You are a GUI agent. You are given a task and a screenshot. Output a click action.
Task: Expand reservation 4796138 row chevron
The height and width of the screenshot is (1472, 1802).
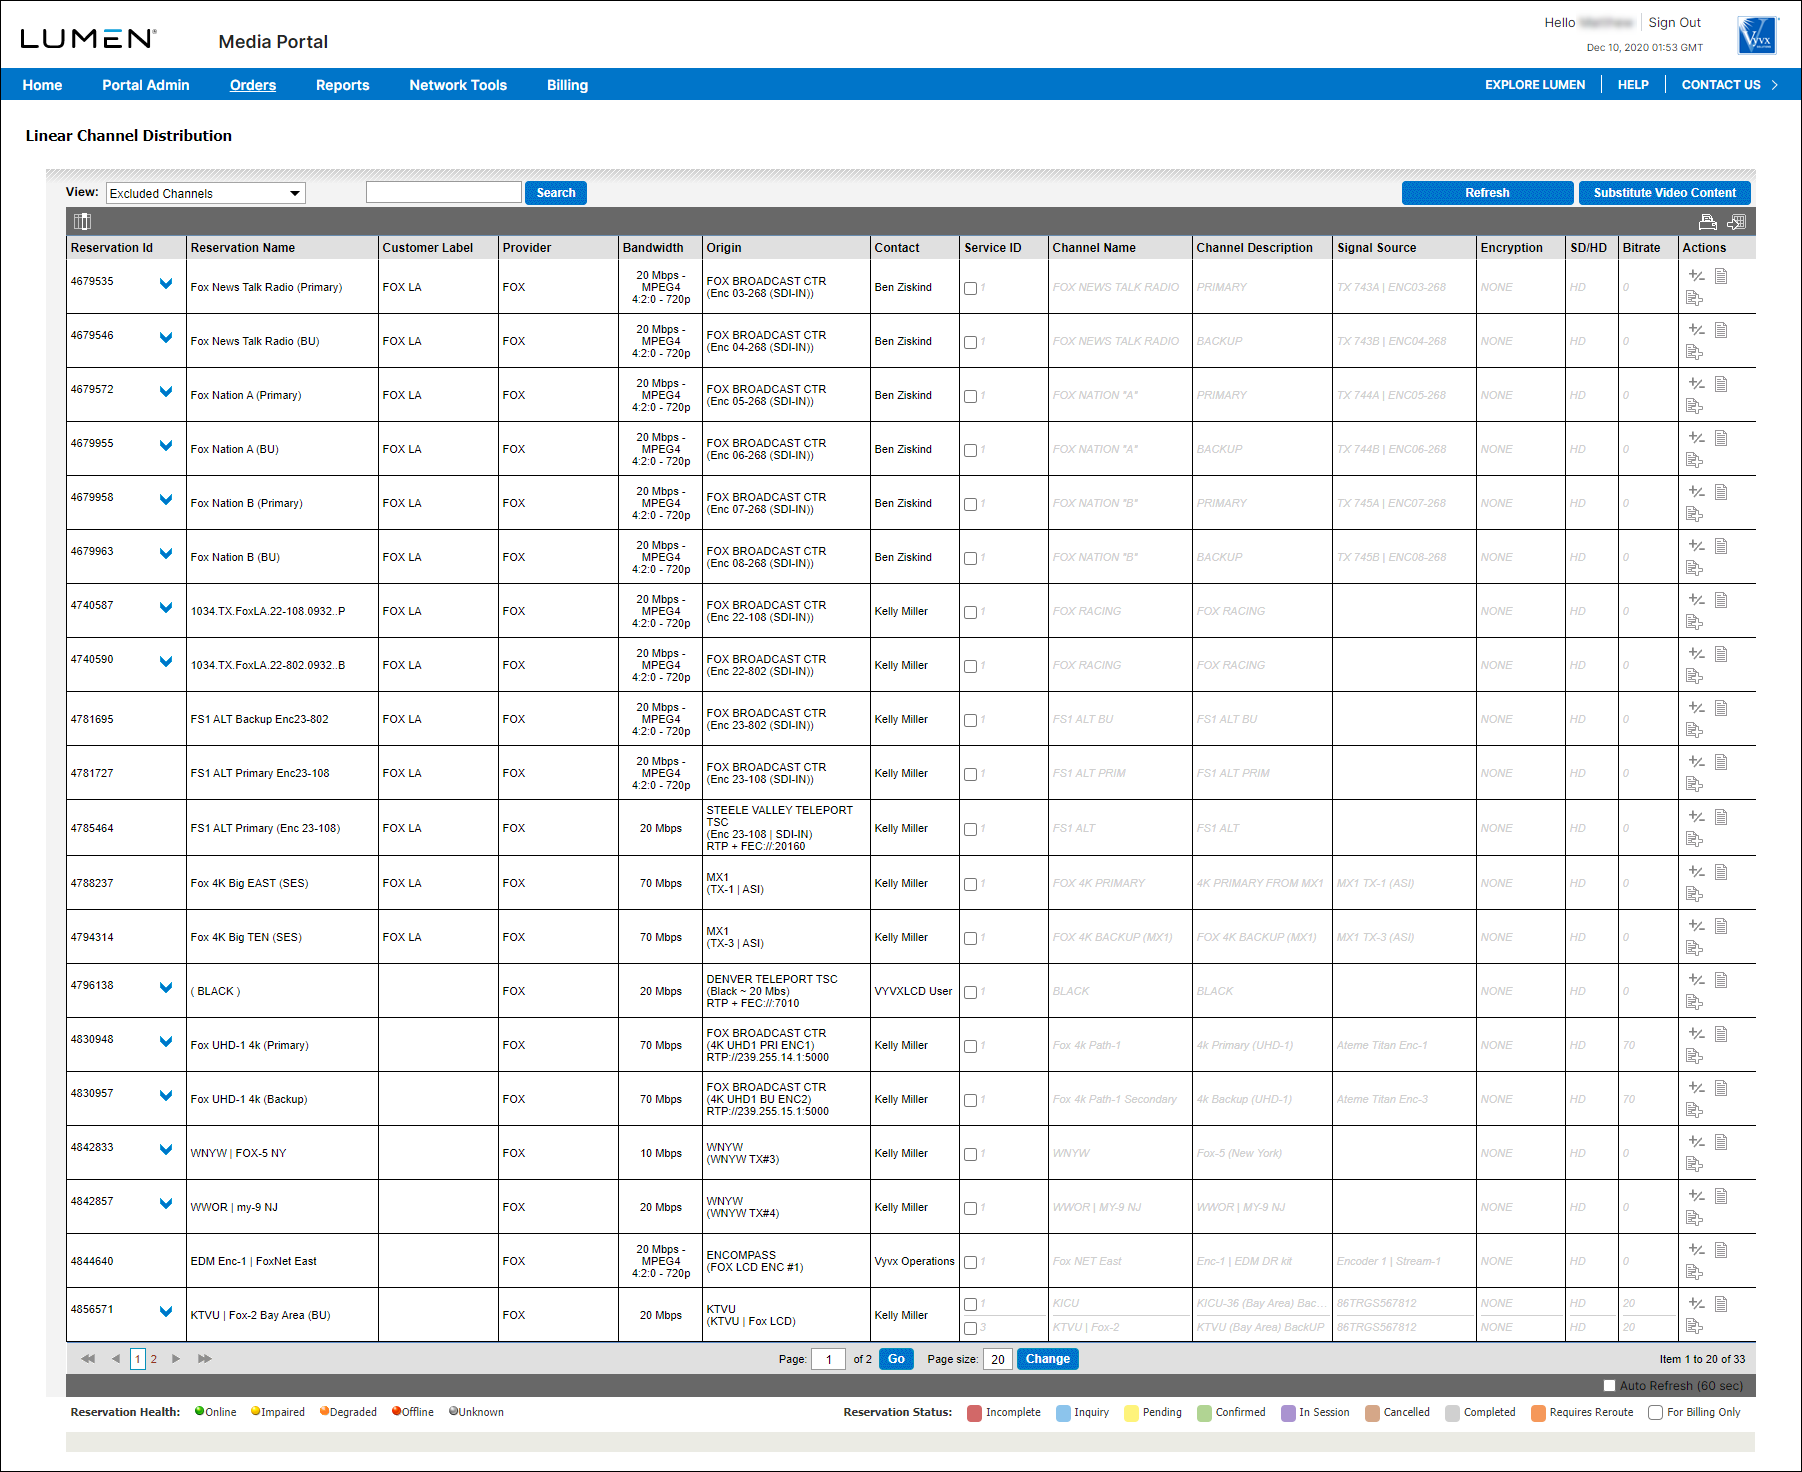pyautogui.click(x=166, y=988)
